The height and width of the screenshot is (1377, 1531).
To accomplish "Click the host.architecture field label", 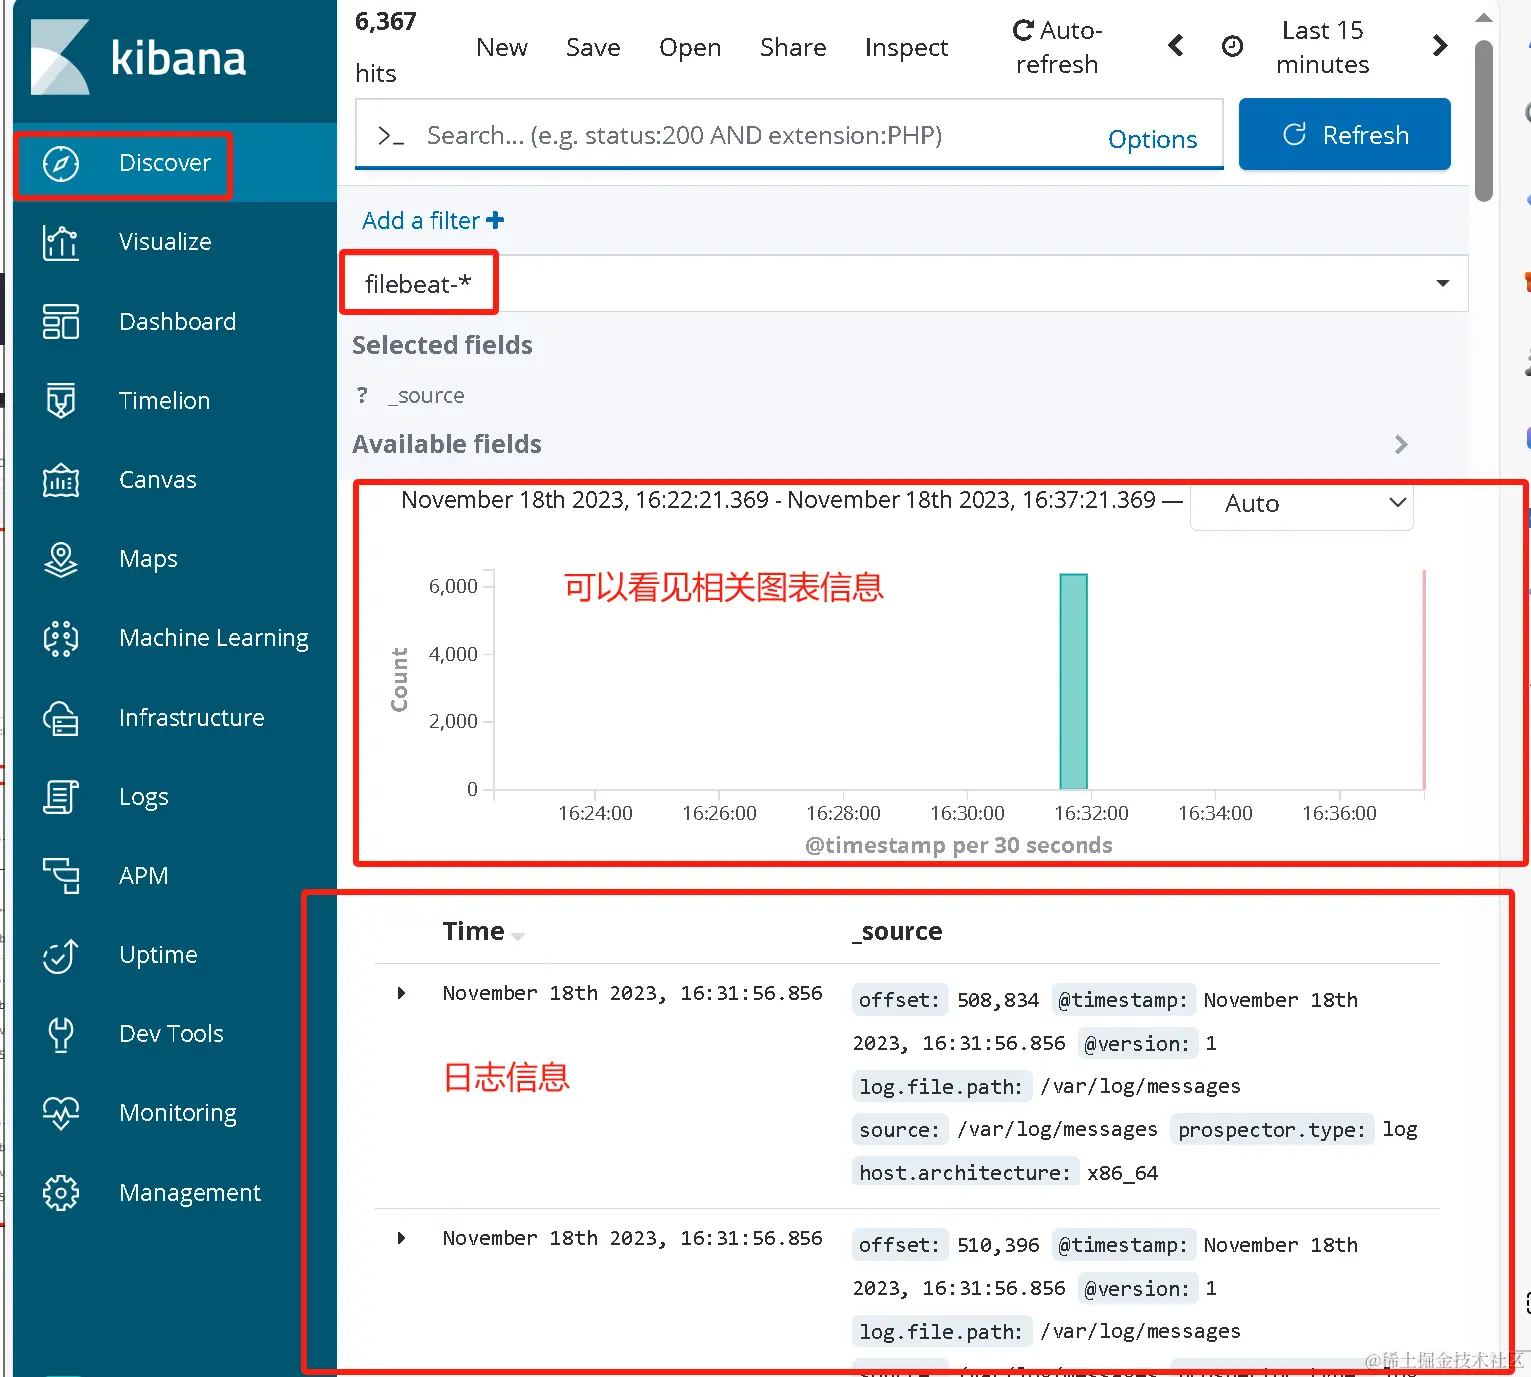I will tap(965, 1173).
